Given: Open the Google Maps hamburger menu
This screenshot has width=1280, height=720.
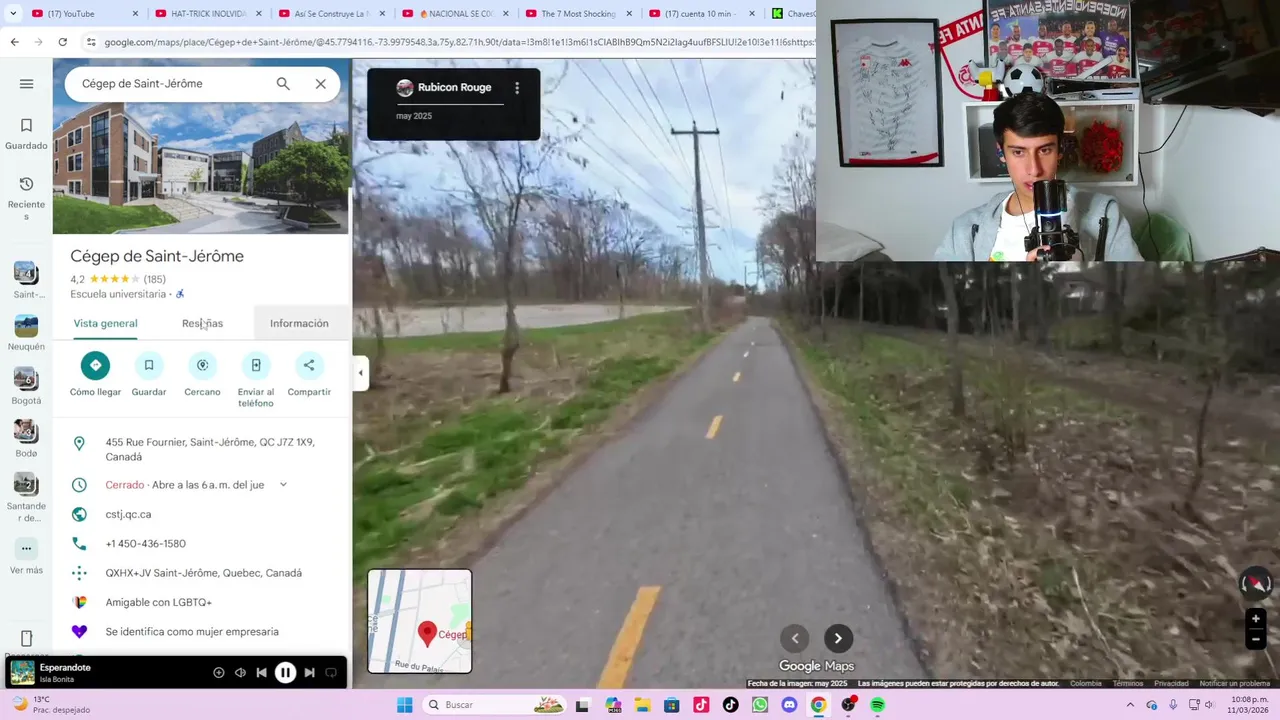Looking at the screenshot, I should tap(26, 84).
